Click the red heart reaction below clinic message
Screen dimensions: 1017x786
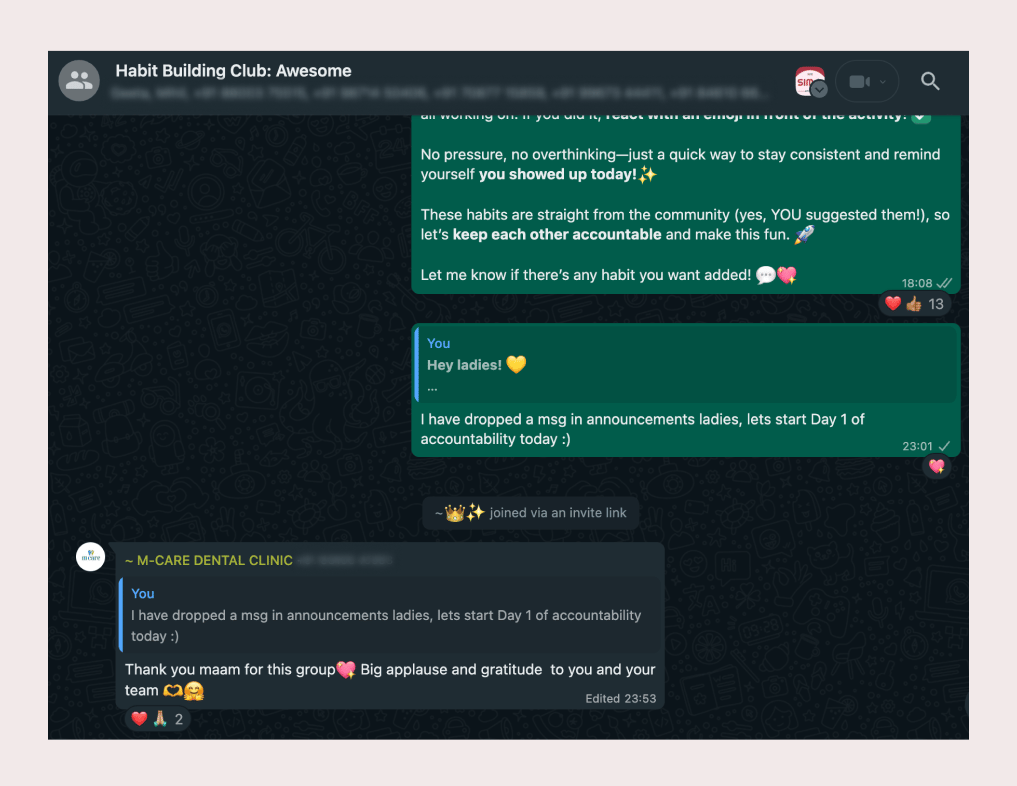click(139, 719)
